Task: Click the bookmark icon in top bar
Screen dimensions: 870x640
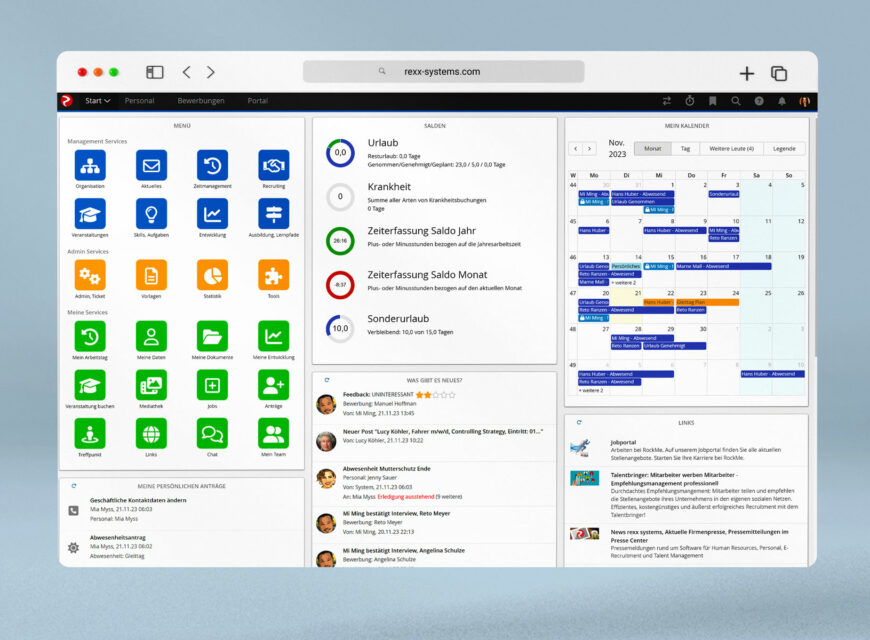Action: 712,101
